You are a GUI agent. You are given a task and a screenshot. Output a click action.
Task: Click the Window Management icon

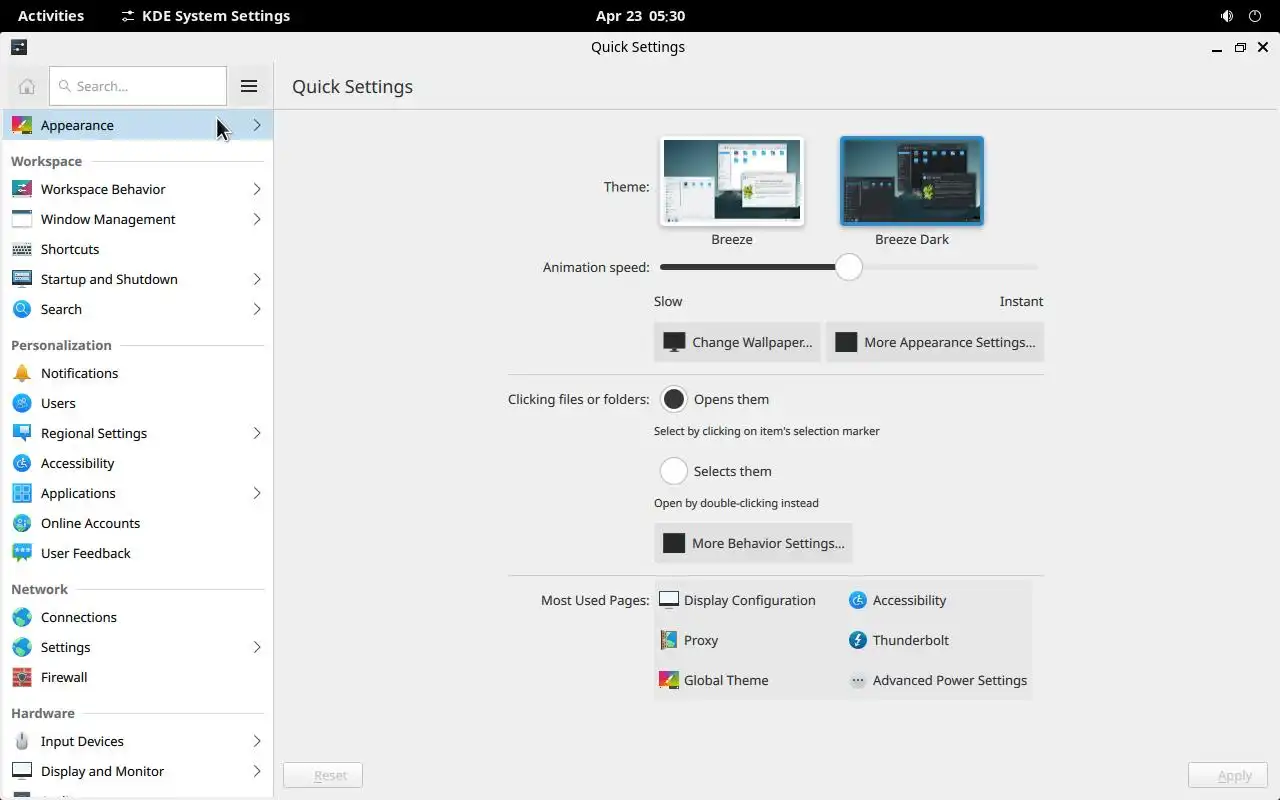coord(22,219)
